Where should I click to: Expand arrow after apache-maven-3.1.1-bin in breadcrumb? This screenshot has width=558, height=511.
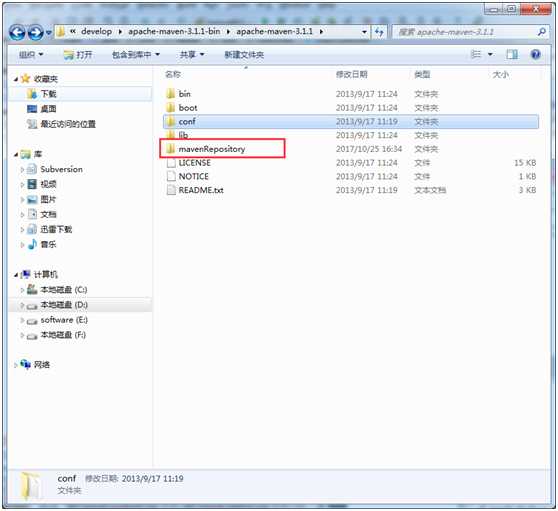(228, 32)
